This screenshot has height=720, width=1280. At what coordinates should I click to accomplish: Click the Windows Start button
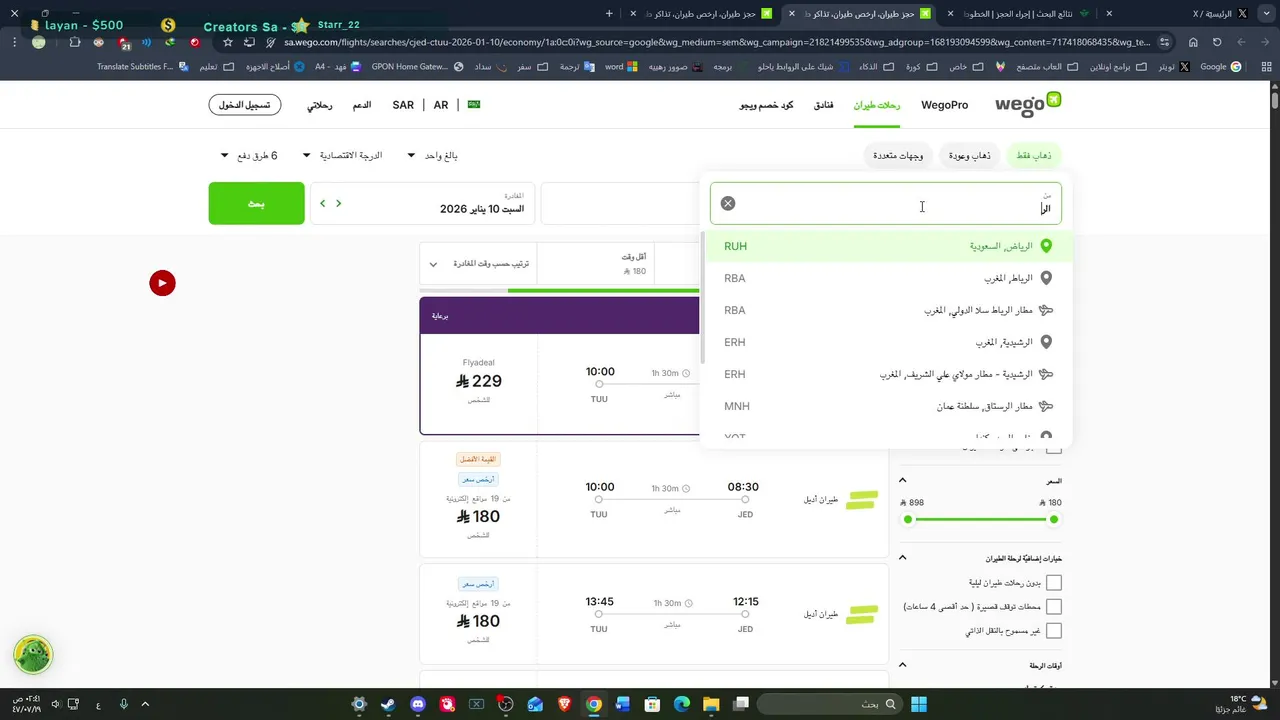[919, 704]
